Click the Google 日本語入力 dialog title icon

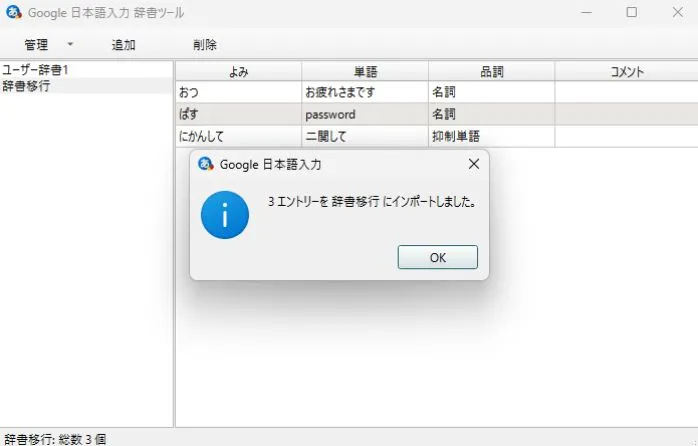206,164
